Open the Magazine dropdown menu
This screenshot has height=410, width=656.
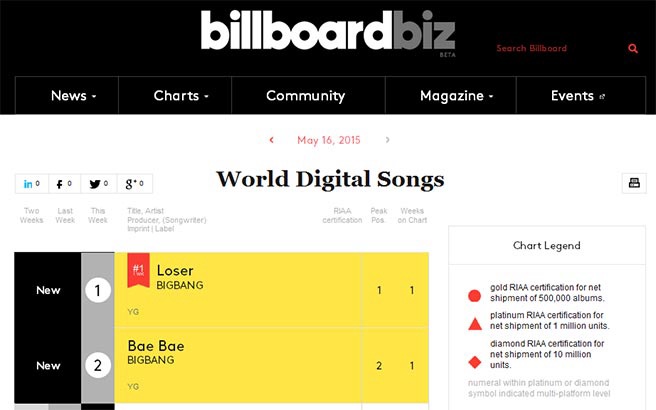(456, 96)
